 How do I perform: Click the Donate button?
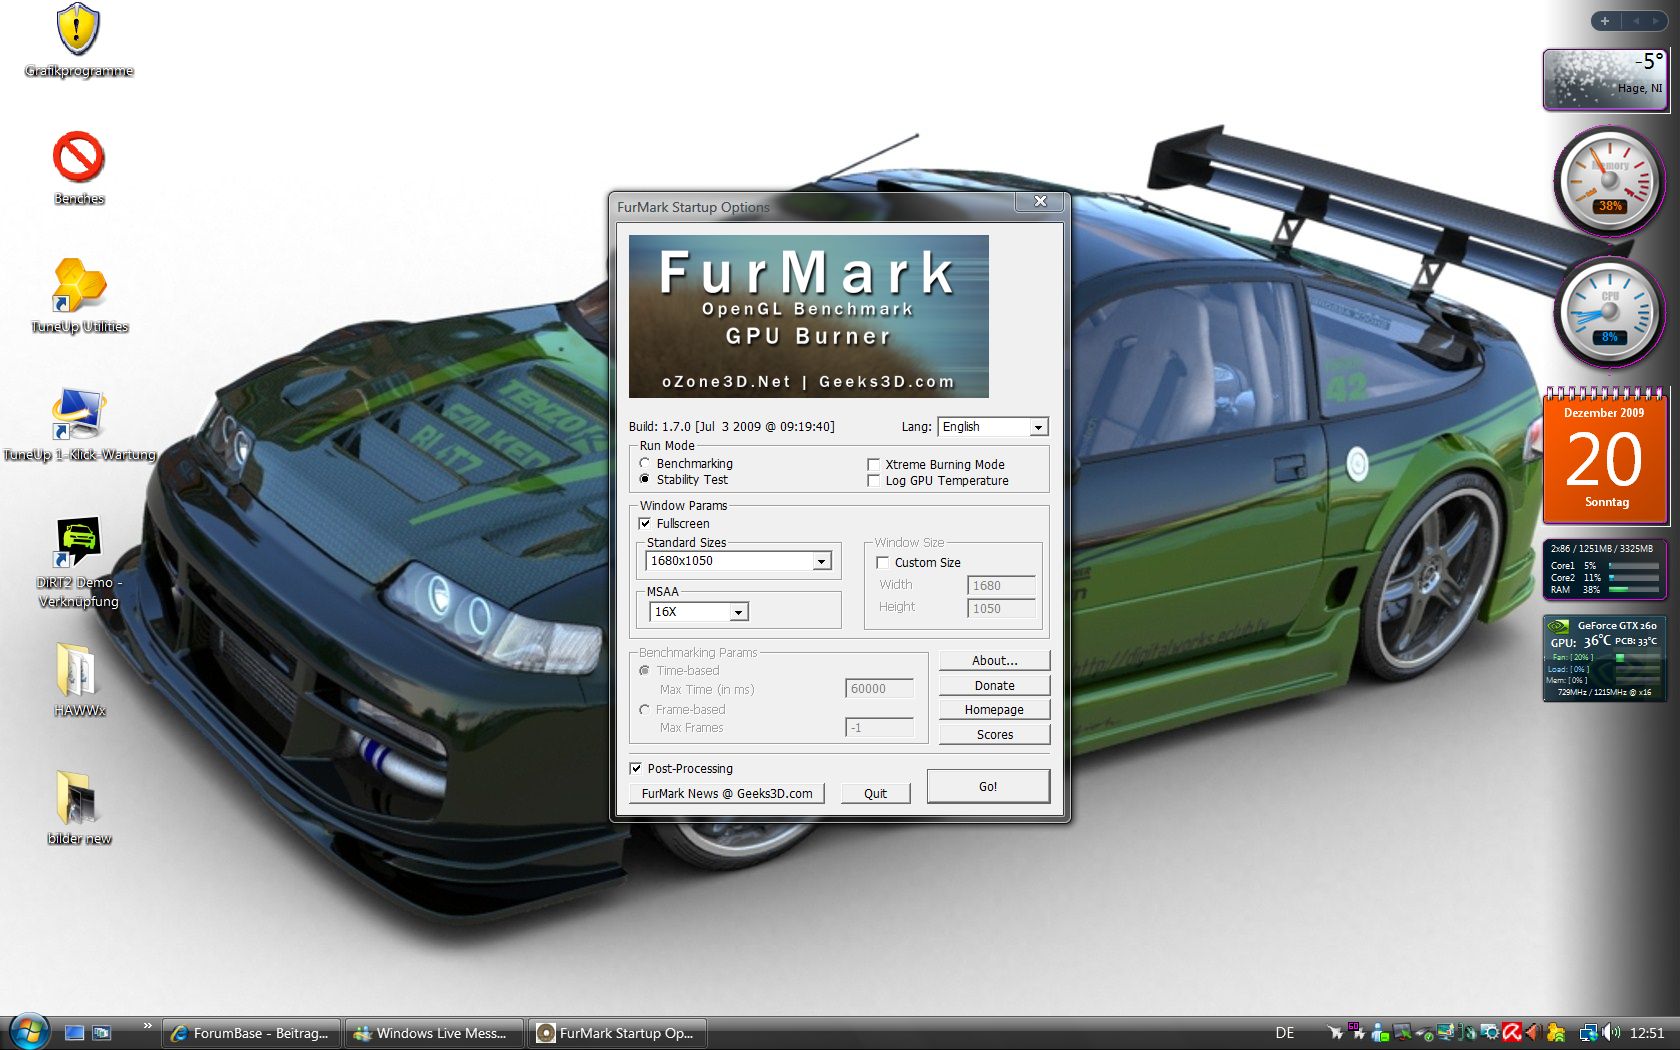(x=995, y=686)
